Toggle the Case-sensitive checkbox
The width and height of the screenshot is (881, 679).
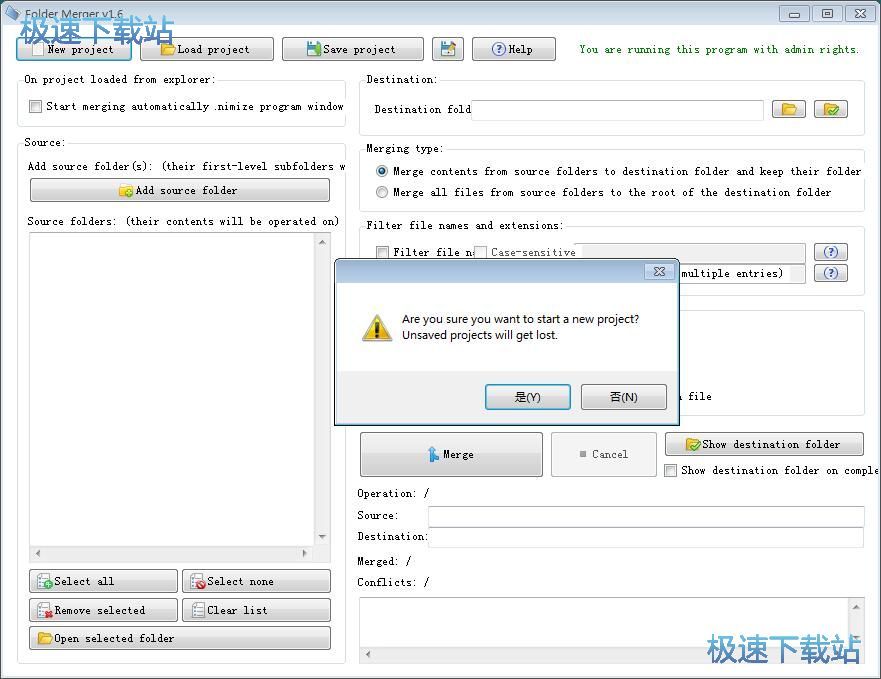(x=480, y=252)
